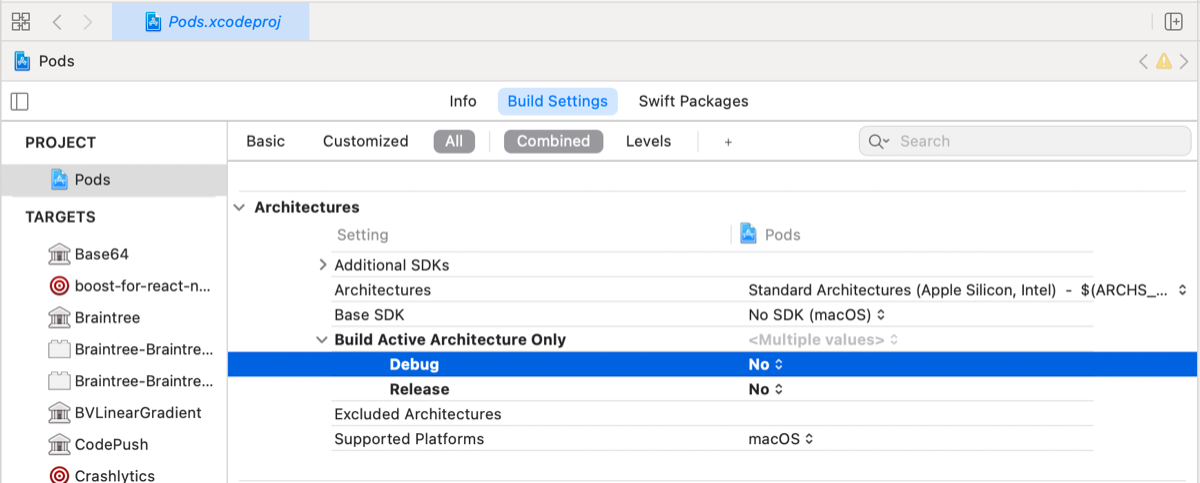Click the build settings Search field
The width and height of the screenshot is (1200, 483).
[x=1025, y=141]
